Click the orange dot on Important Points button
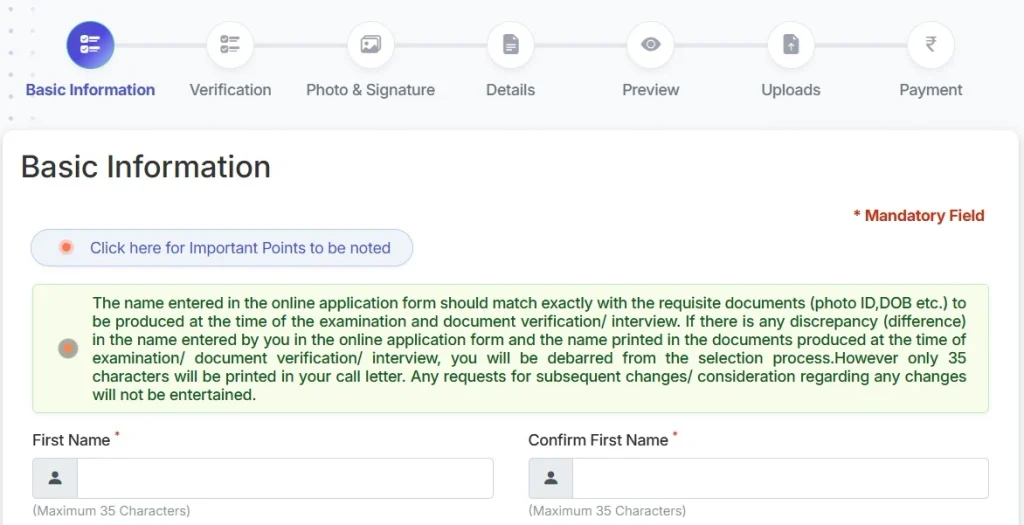Image resolution: width=1024 pixels, height=525 pixels. [x=66, y=247]
